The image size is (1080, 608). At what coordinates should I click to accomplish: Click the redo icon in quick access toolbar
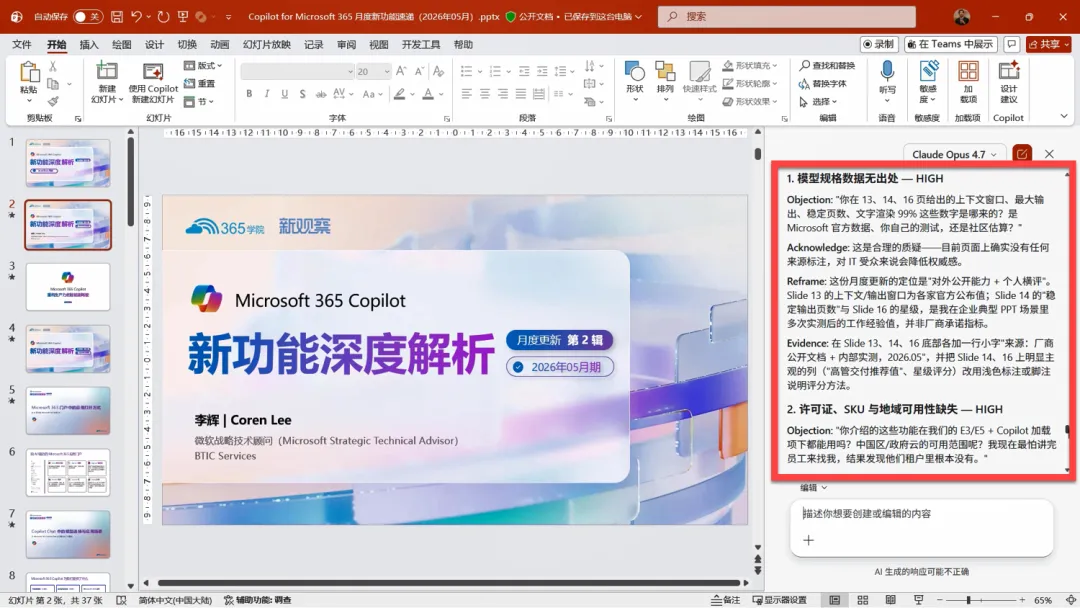click(x=163, y=17)
